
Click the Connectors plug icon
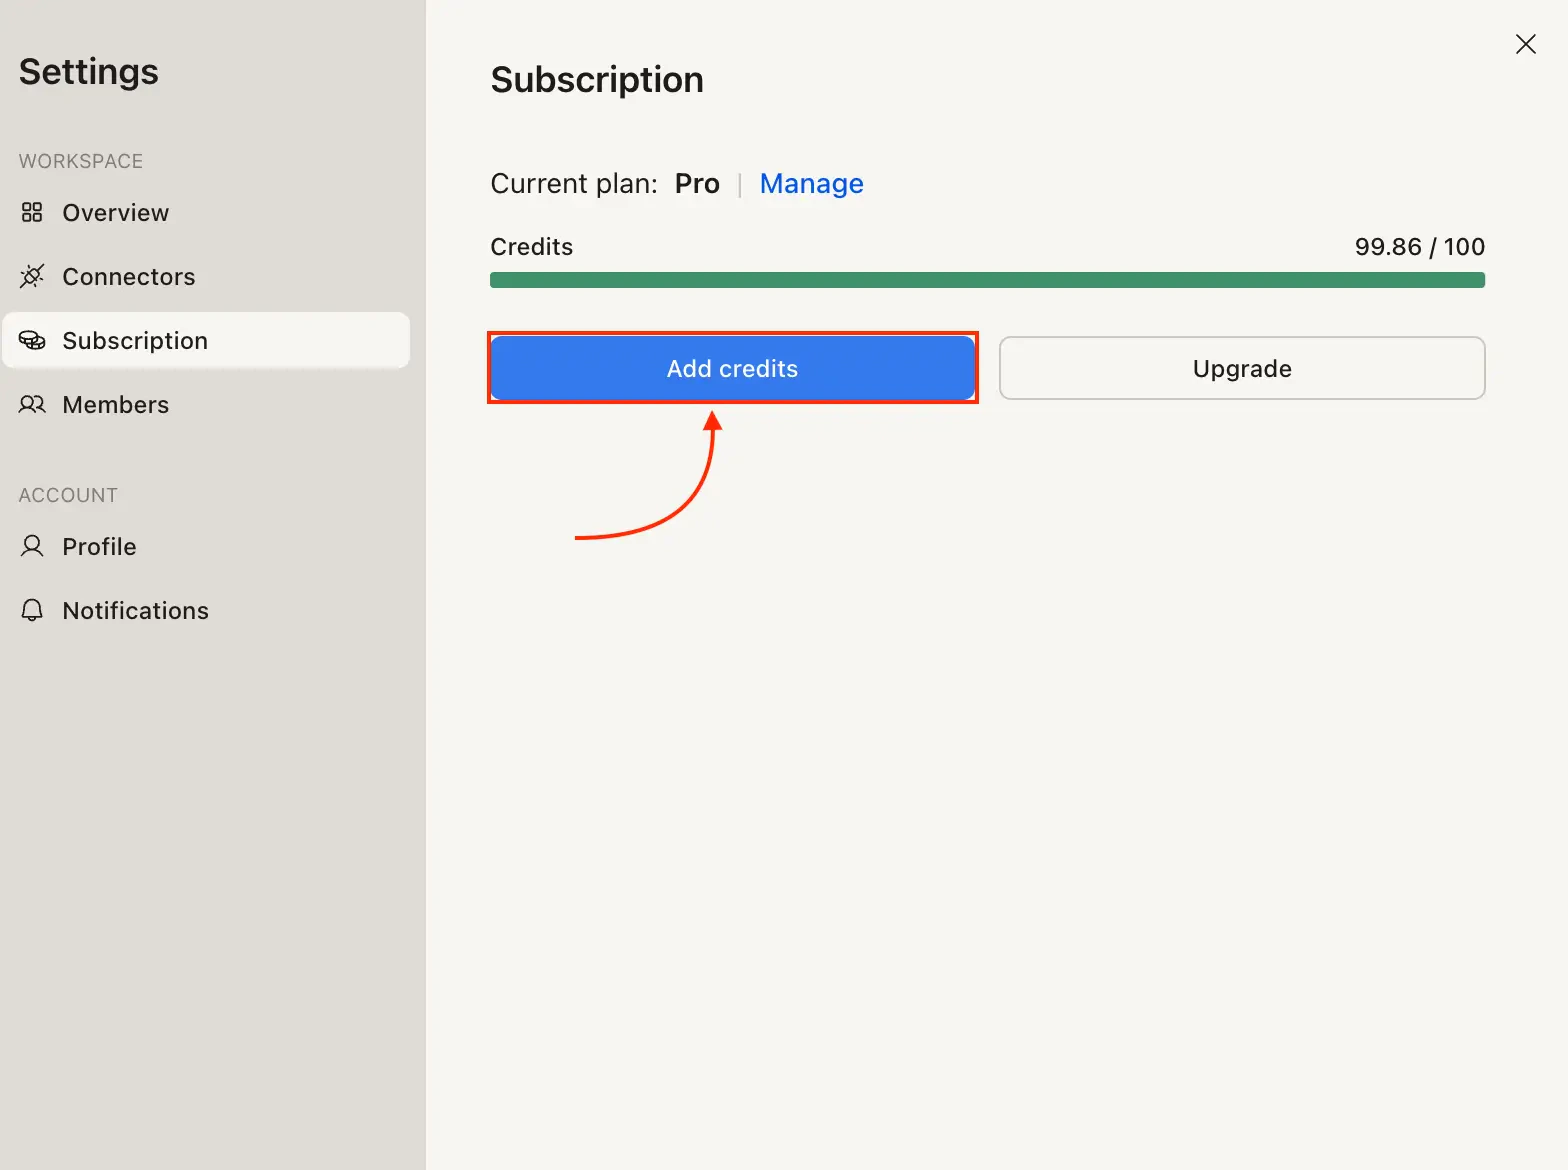[x=32, y=276]
